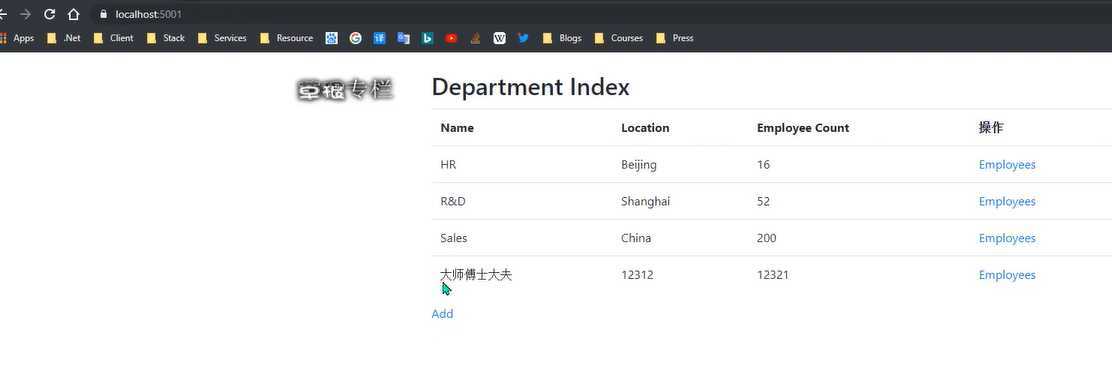The height and width of the screenshot is (375, 1112).
Task: Select the employee count 52 cell
Action: click(x=763, y=201)
